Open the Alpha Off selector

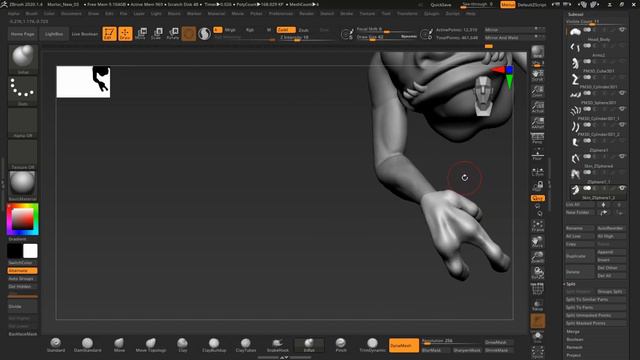click(22, 122)
